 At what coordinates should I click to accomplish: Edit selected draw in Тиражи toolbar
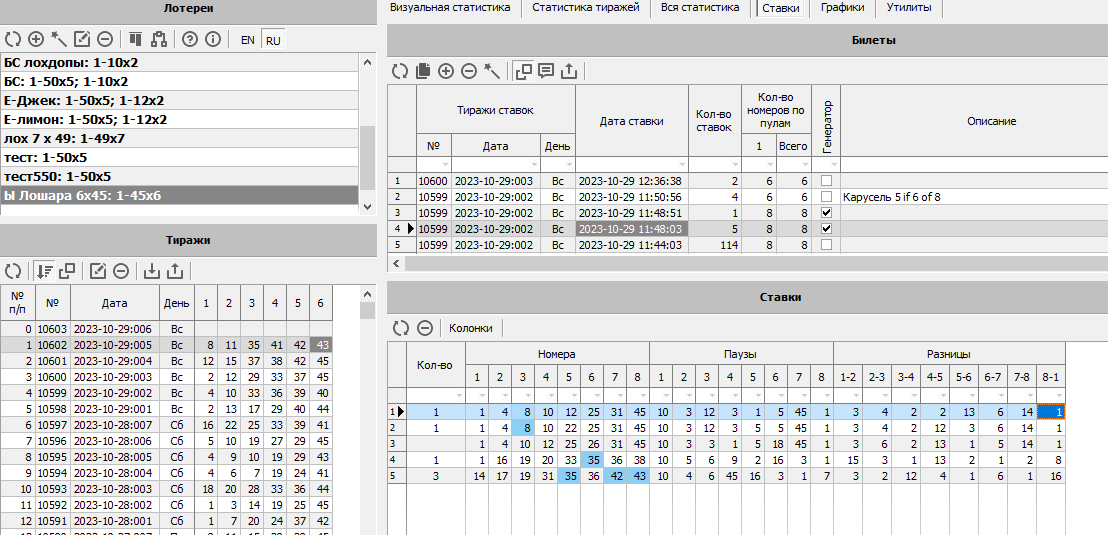click(98, 271)
